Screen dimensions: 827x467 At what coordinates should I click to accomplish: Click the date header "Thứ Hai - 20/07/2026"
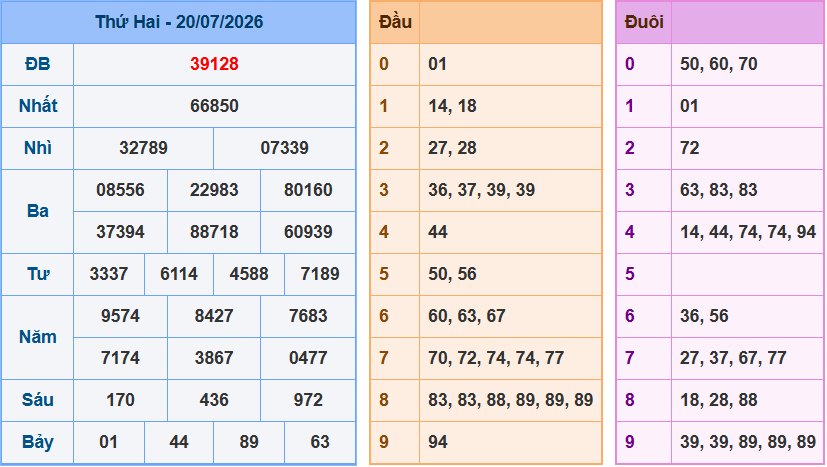point(179,22)
